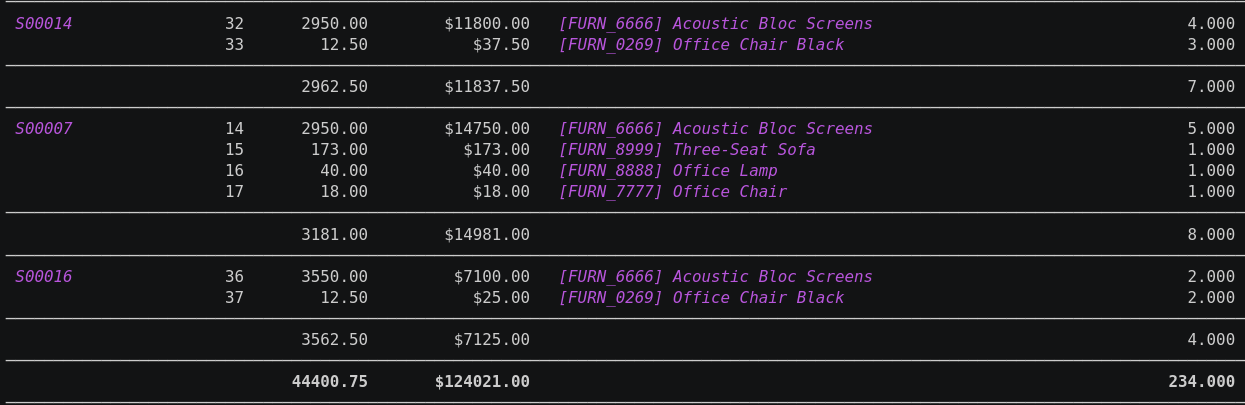1245x405 pixels.
Task: Open sales order S00014 link
Action: (44, 24)
